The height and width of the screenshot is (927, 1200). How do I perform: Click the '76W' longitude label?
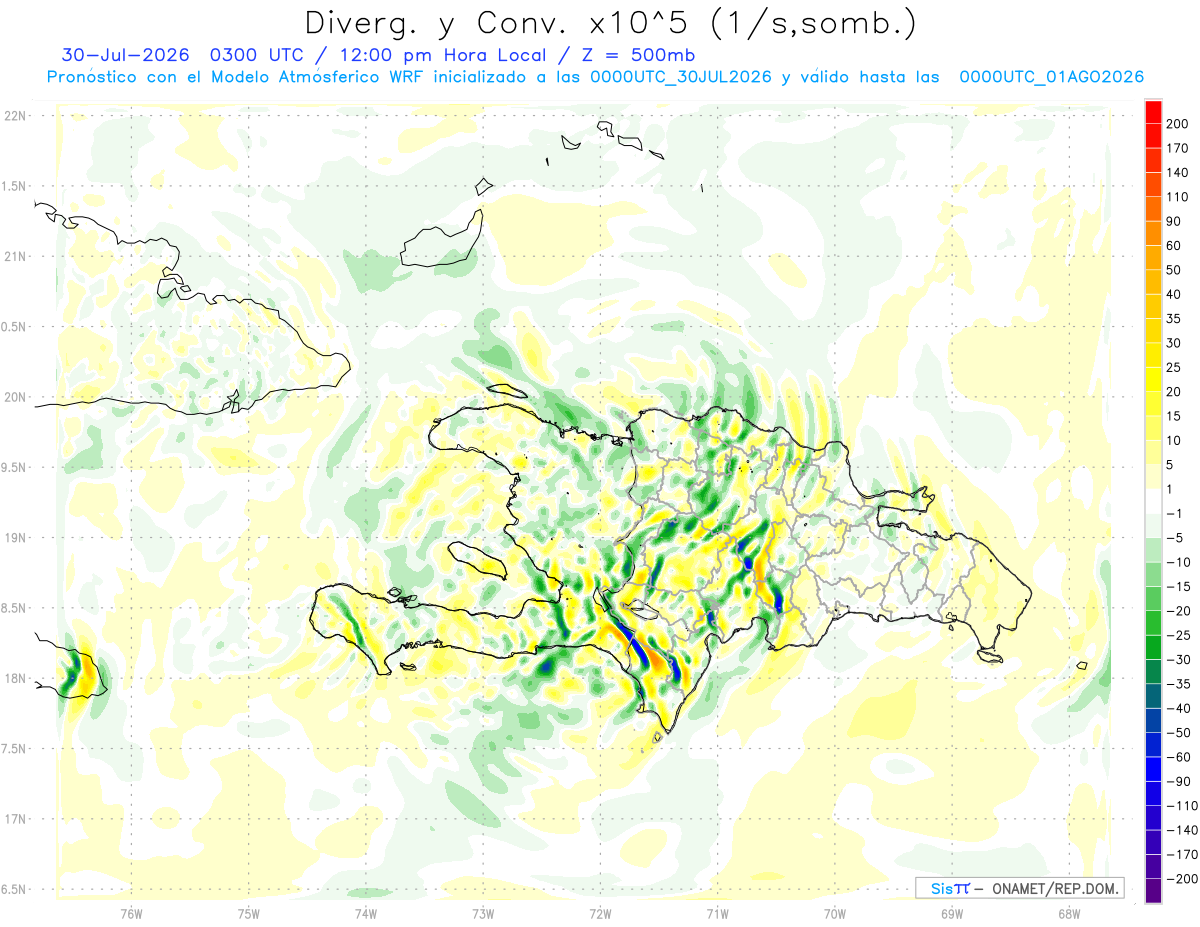click(x=131, y=914)
